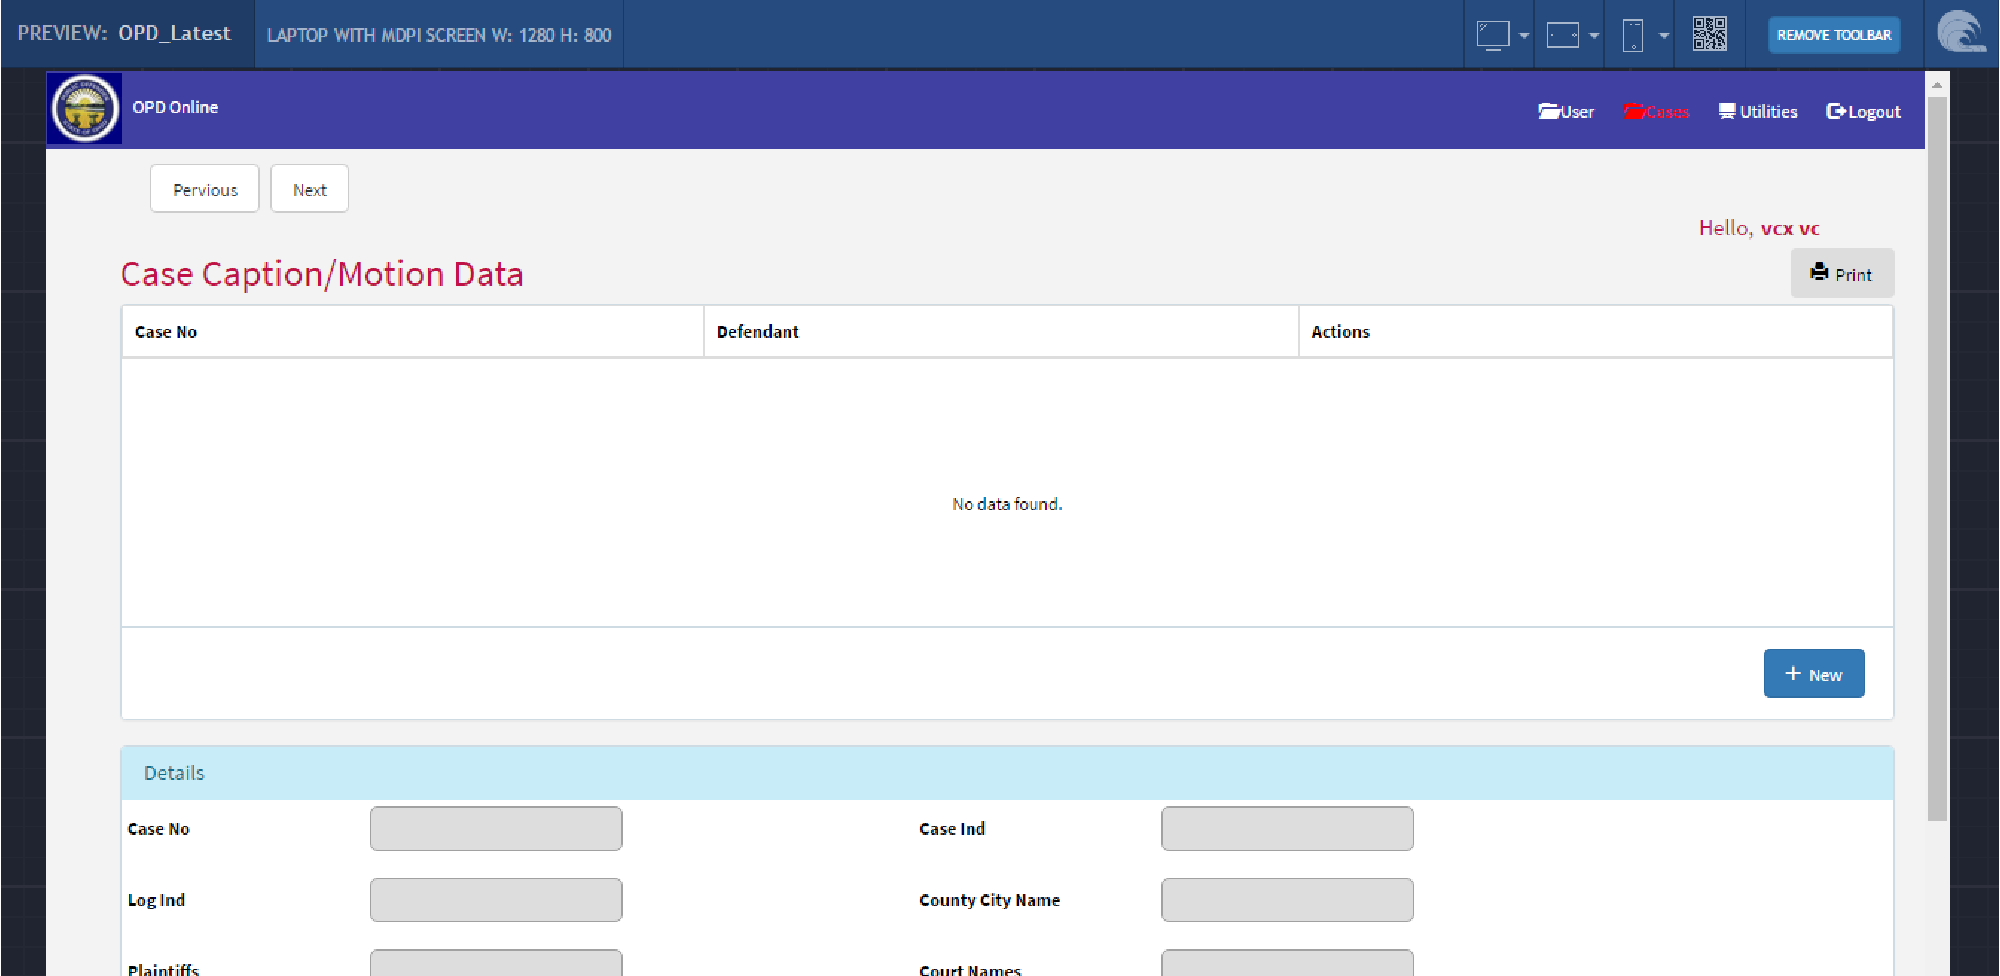Click the page vertical scrollbar thumb
The height and width of the screenshot is (976, 2000).
tap(1937, 458)
